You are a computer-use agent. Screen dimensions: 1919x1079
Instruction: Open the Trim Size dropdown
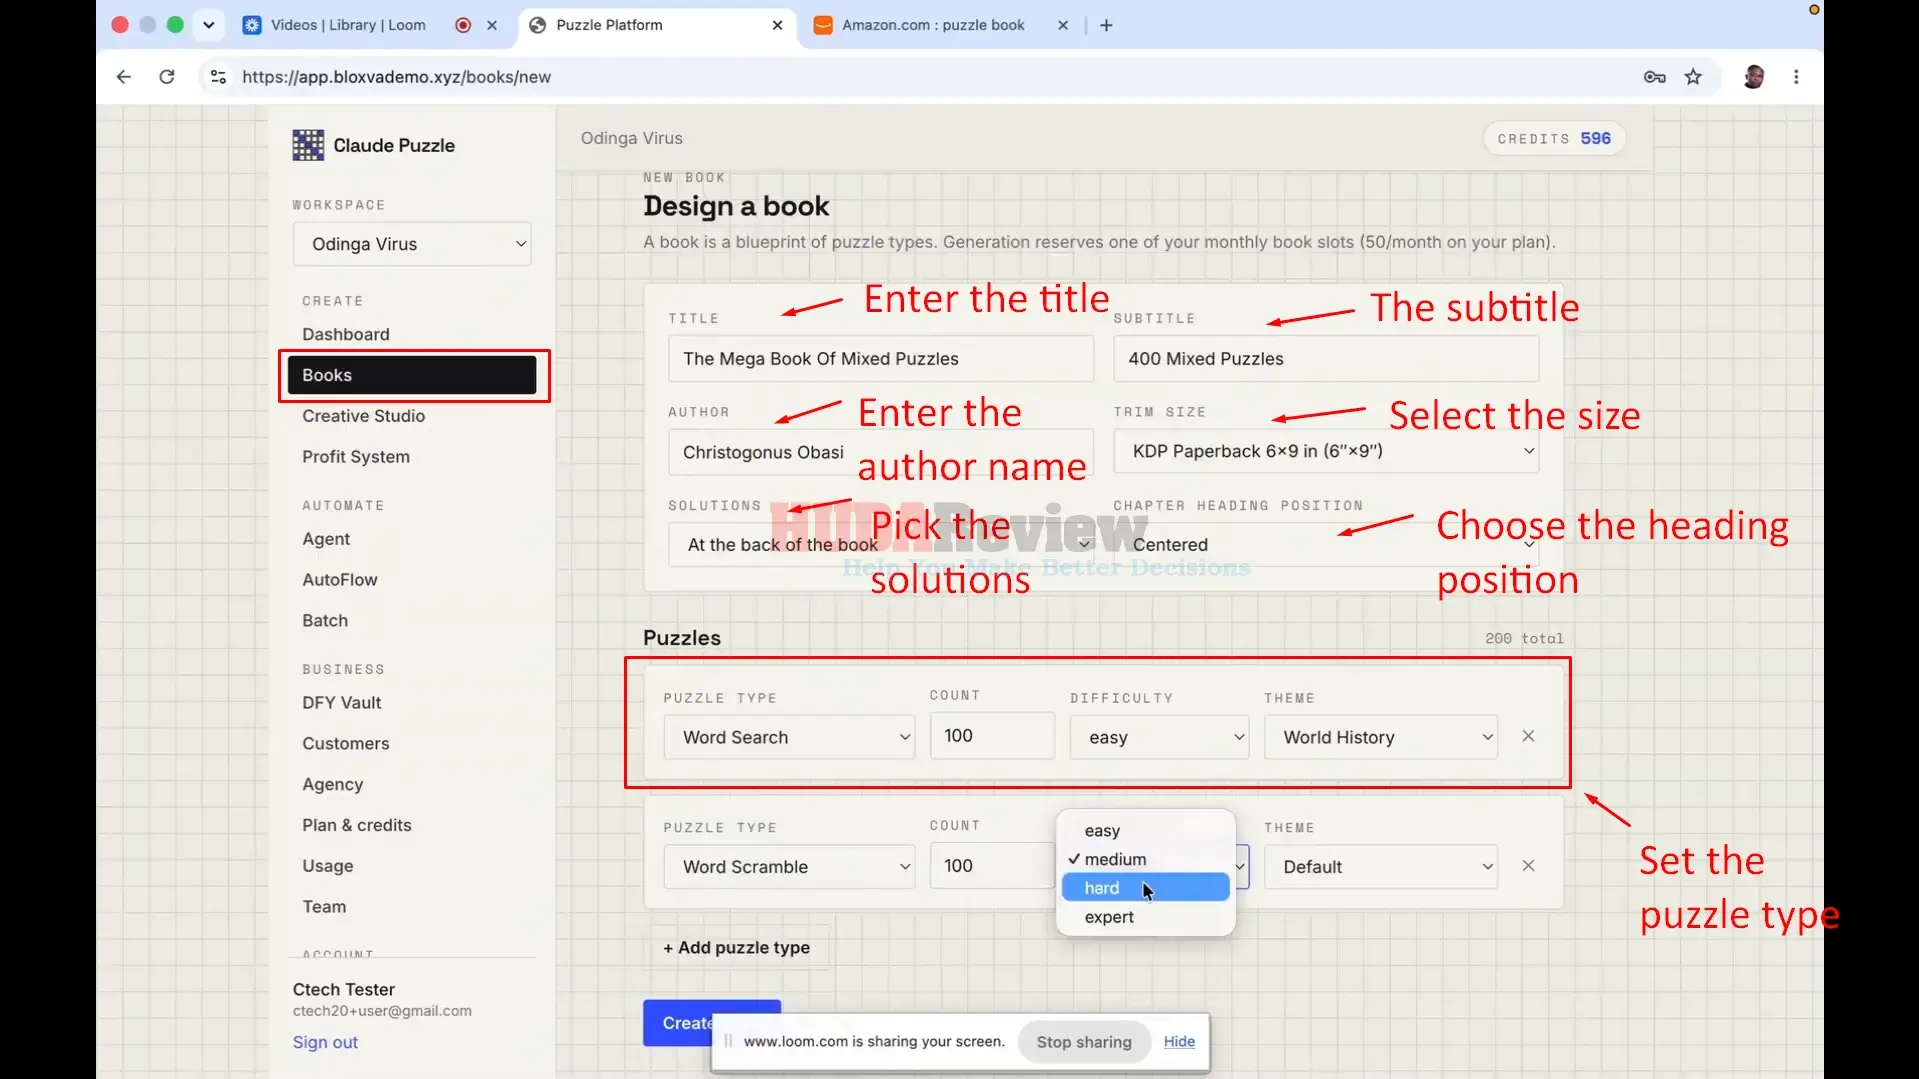1326,451
